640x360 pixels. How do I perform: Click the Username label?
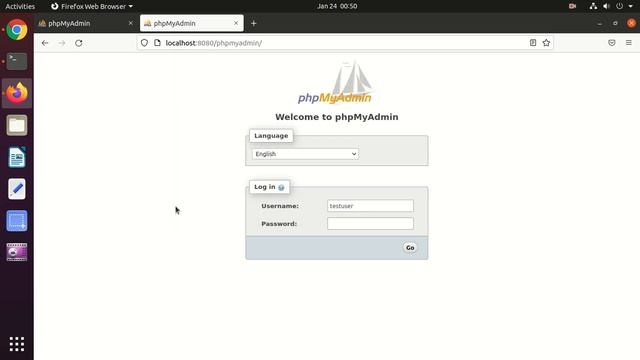(280, 206)
